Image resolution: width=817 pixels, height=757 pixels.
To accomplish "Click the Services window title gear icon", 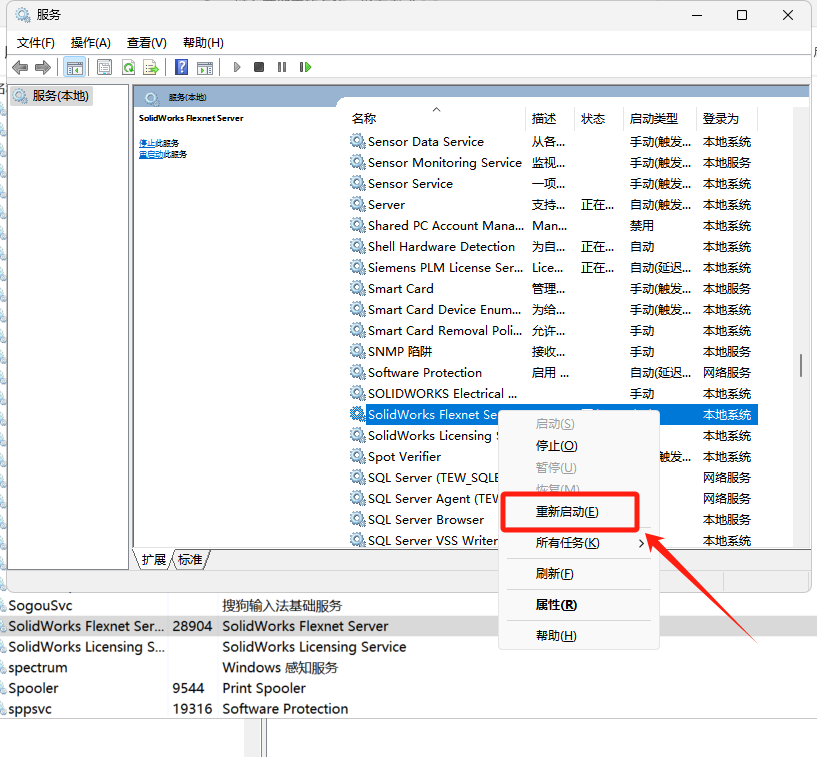I will tap(23, 15).
